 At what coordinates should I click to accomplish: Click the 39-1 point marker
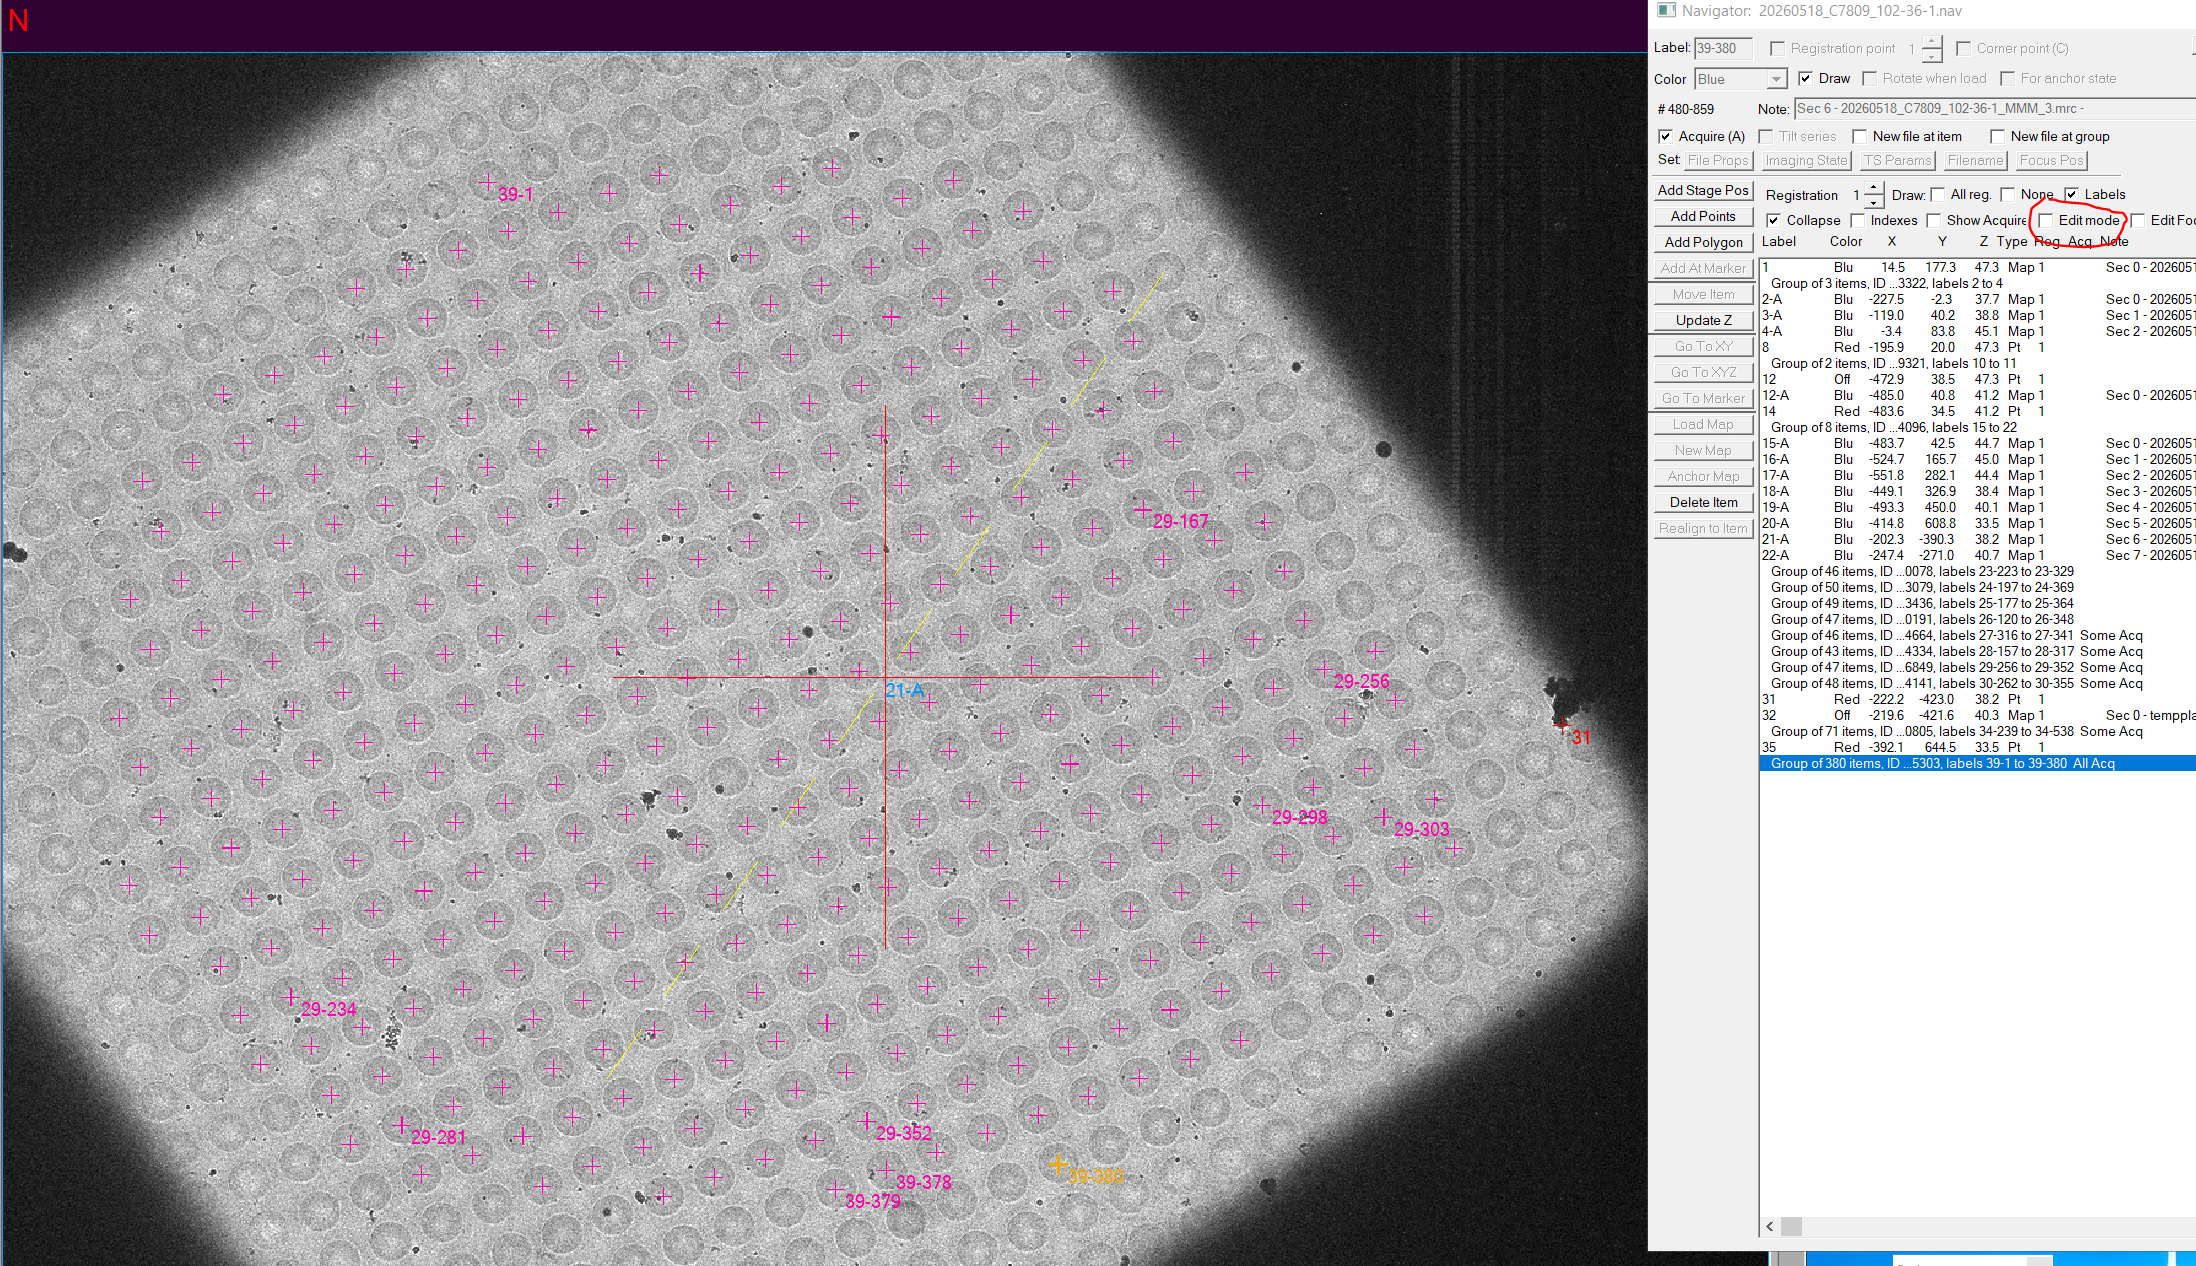coord(487,182)
